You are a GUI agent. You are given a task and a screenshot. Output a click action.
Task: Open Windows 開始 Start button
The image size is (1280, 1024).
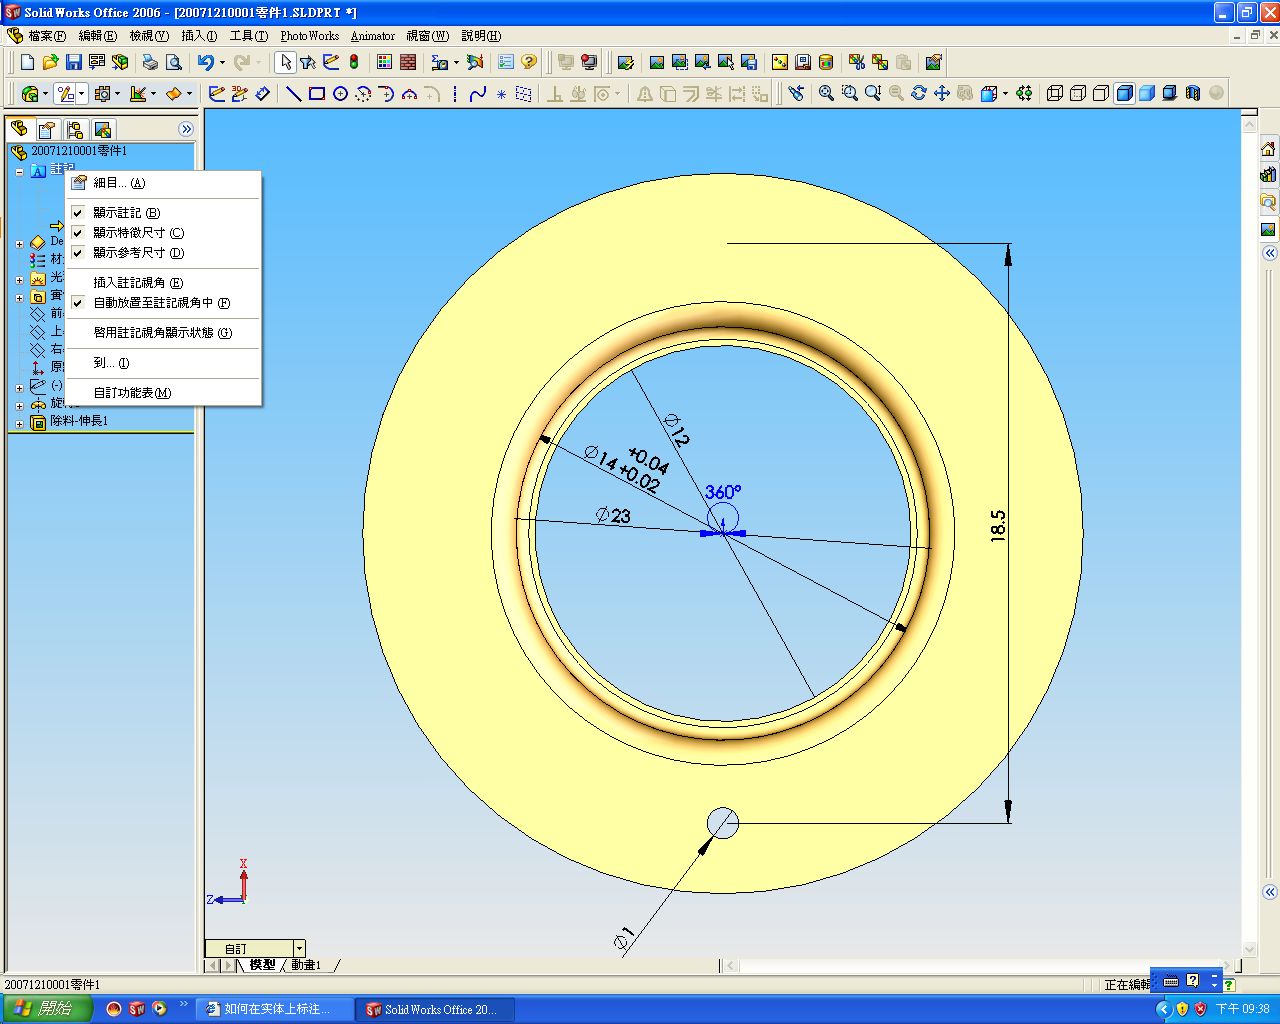46,1009
